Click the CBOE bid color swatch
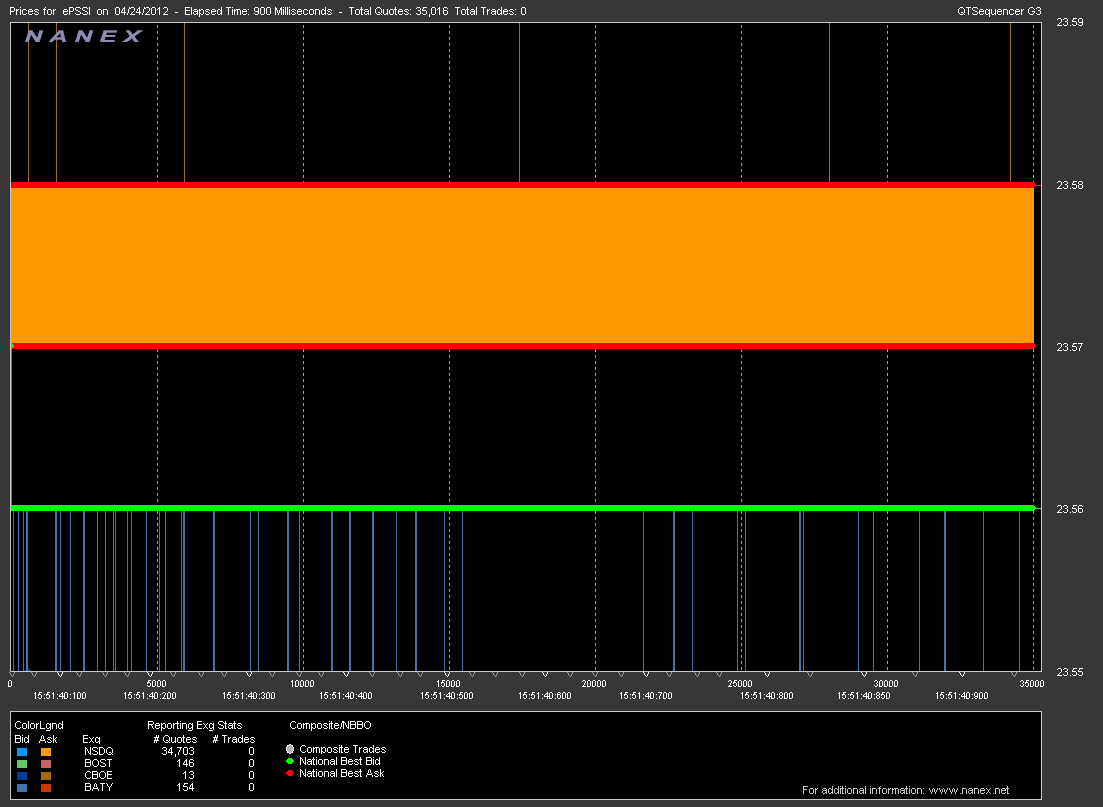The image size is (1103, 807). [x=21, y=775]
